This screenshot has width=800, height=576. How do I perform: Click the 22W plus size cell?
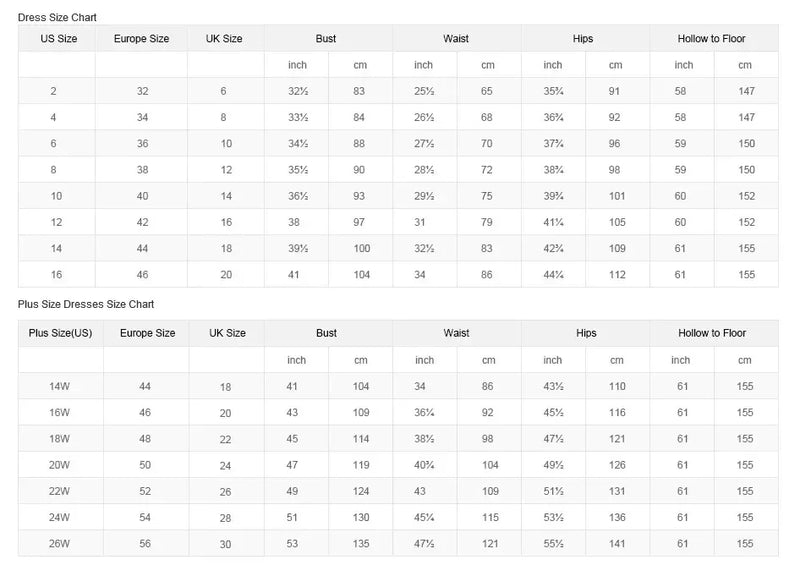(x=60, y=491)
